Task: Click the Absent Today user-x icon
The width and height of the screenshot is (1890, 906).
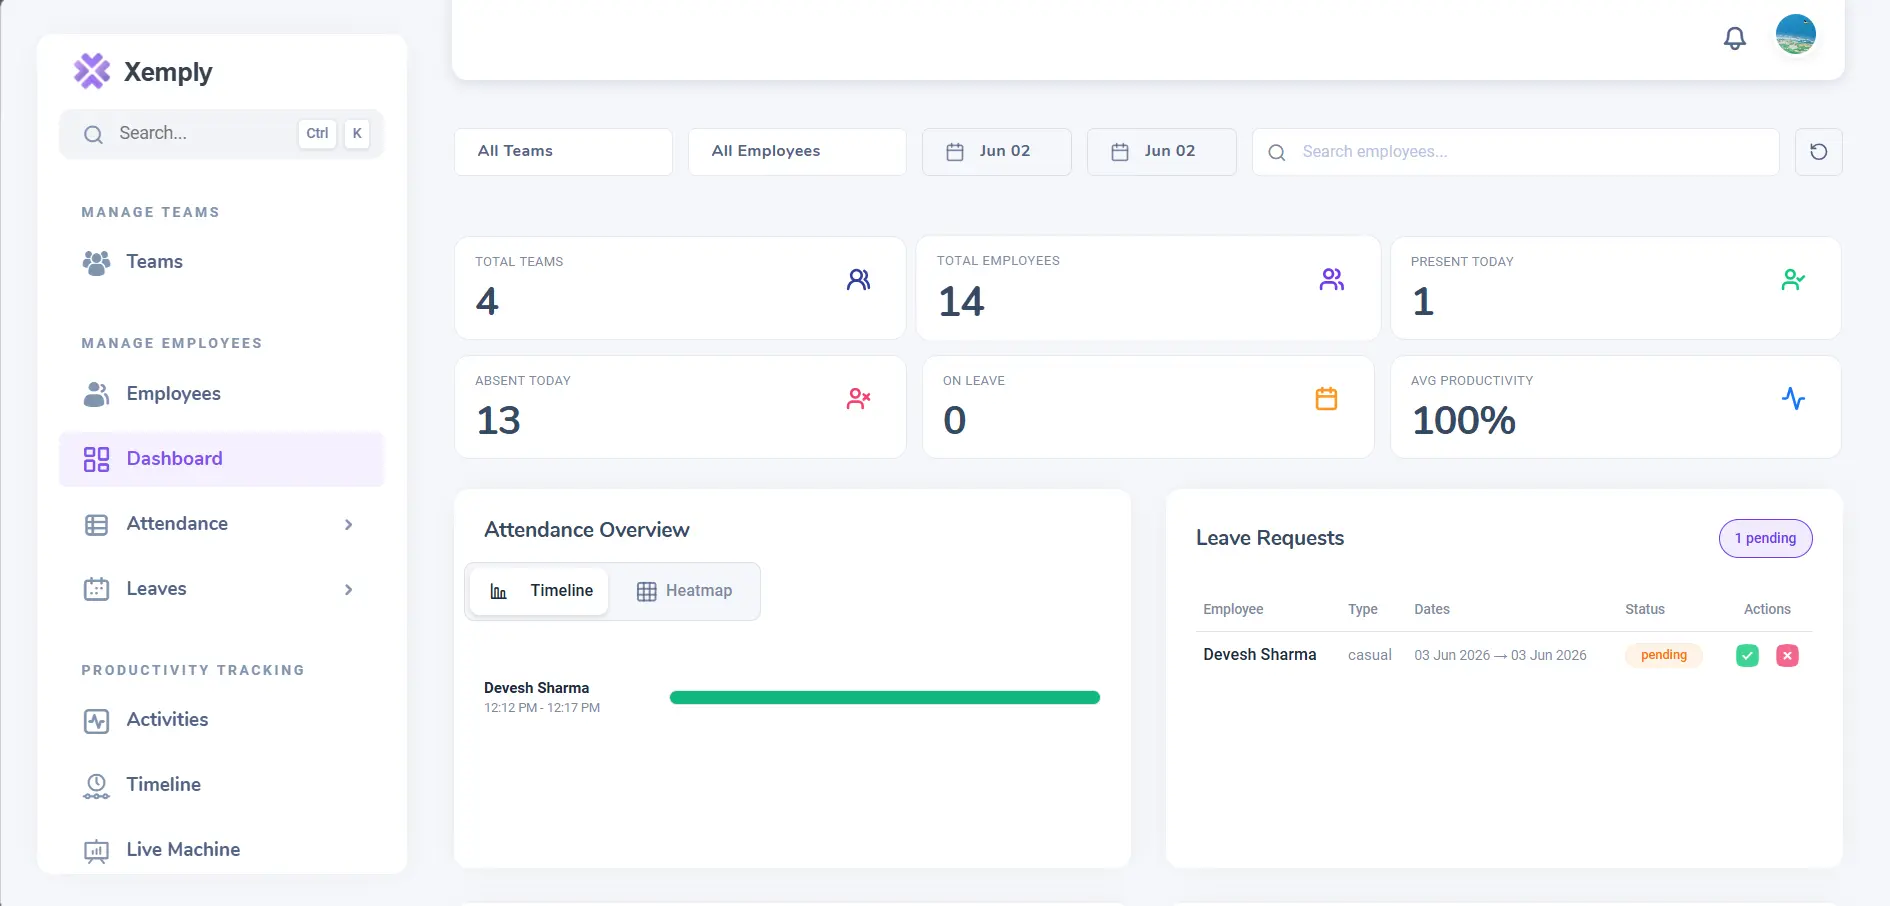Action: click(x=858, y=399)
